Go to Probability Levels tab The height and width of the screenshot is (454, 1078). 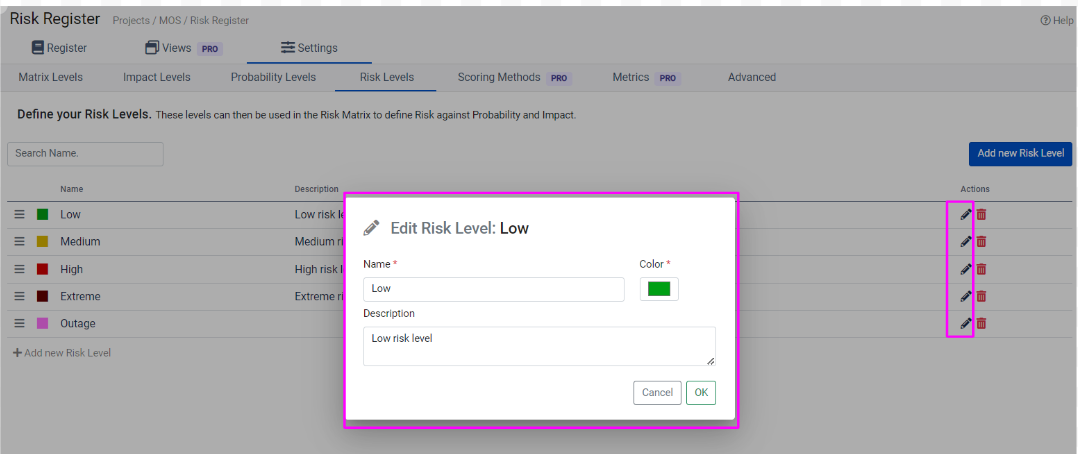coord(273,77)
